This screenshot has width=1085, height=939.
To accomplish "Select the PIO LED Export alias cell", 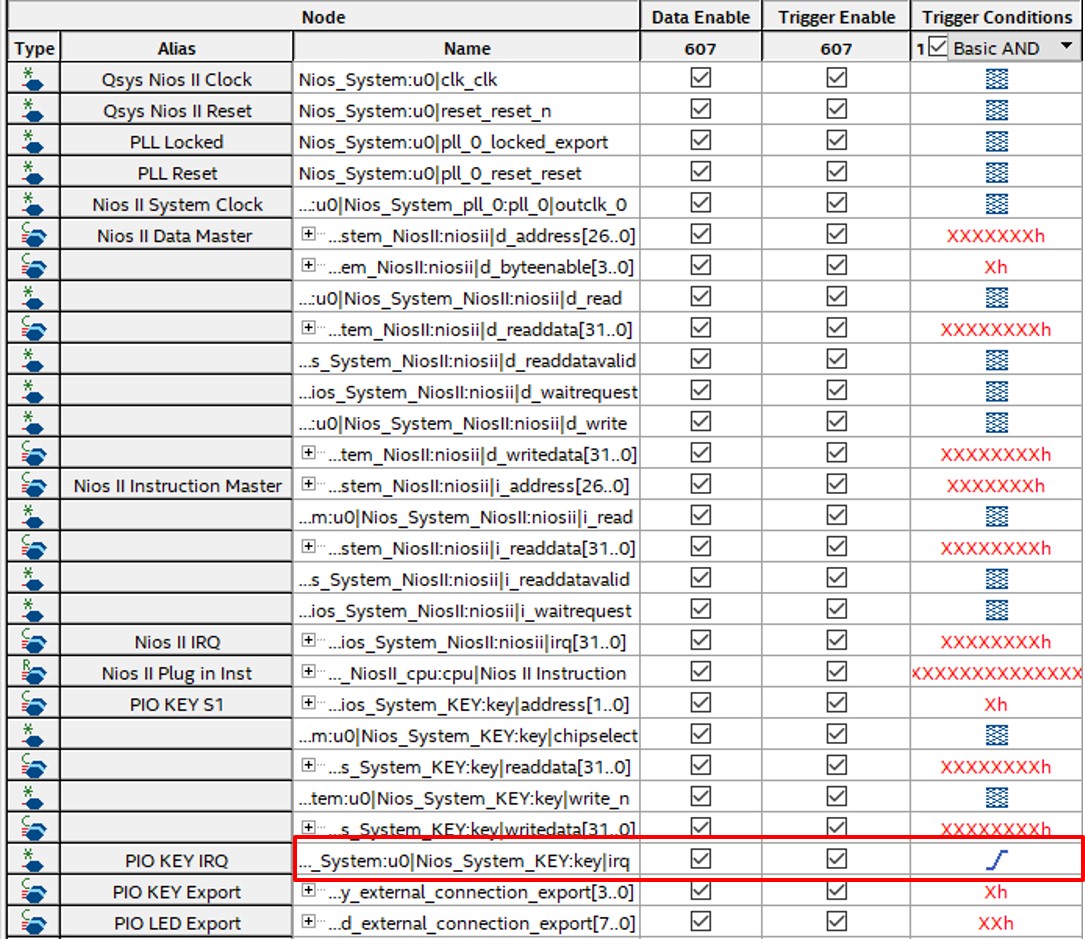I will click(x=176, y=923).
